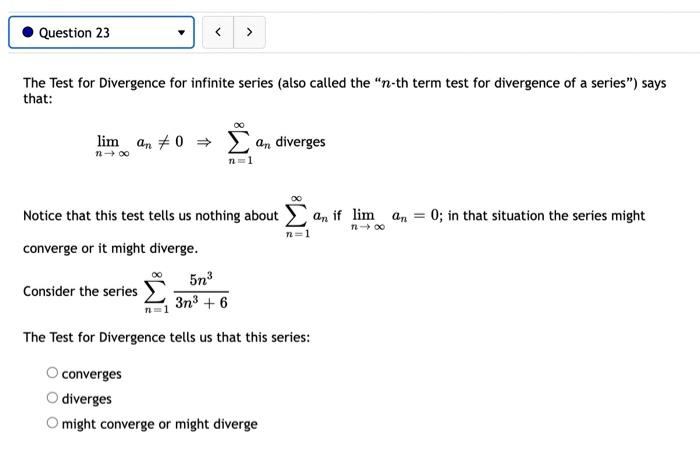This screenshot has width=700, height=450.
Task: Click the sigma symbol before "diverges"
Action: (239, 143)
